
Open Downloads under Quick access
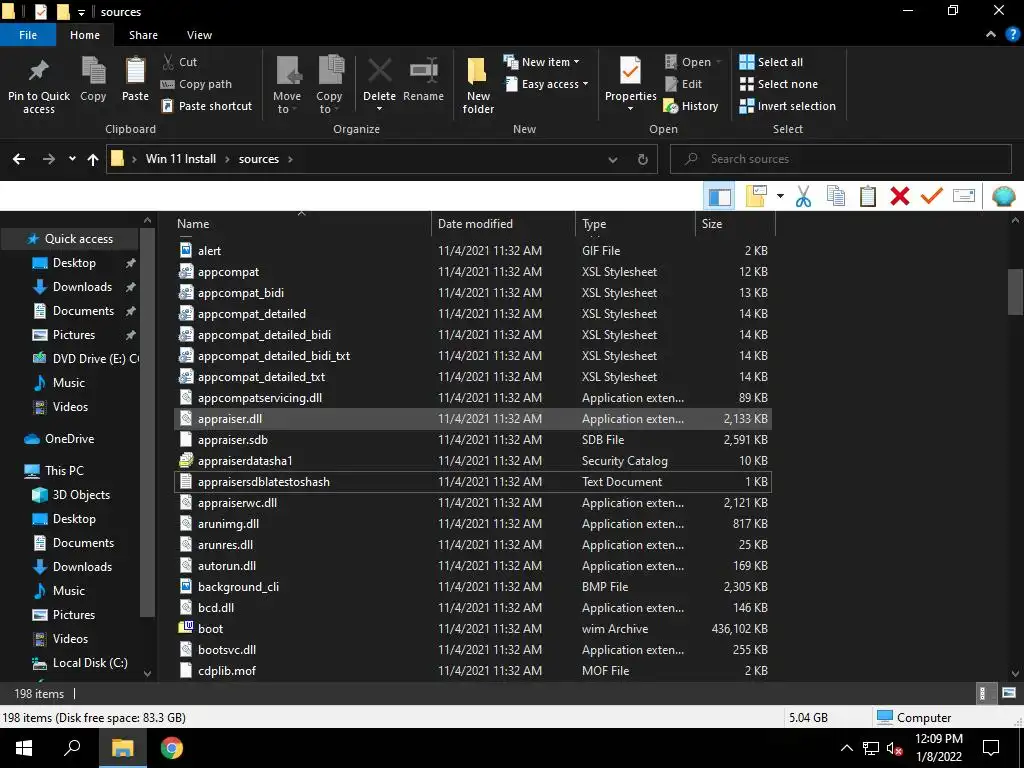[x=82, y=287]
